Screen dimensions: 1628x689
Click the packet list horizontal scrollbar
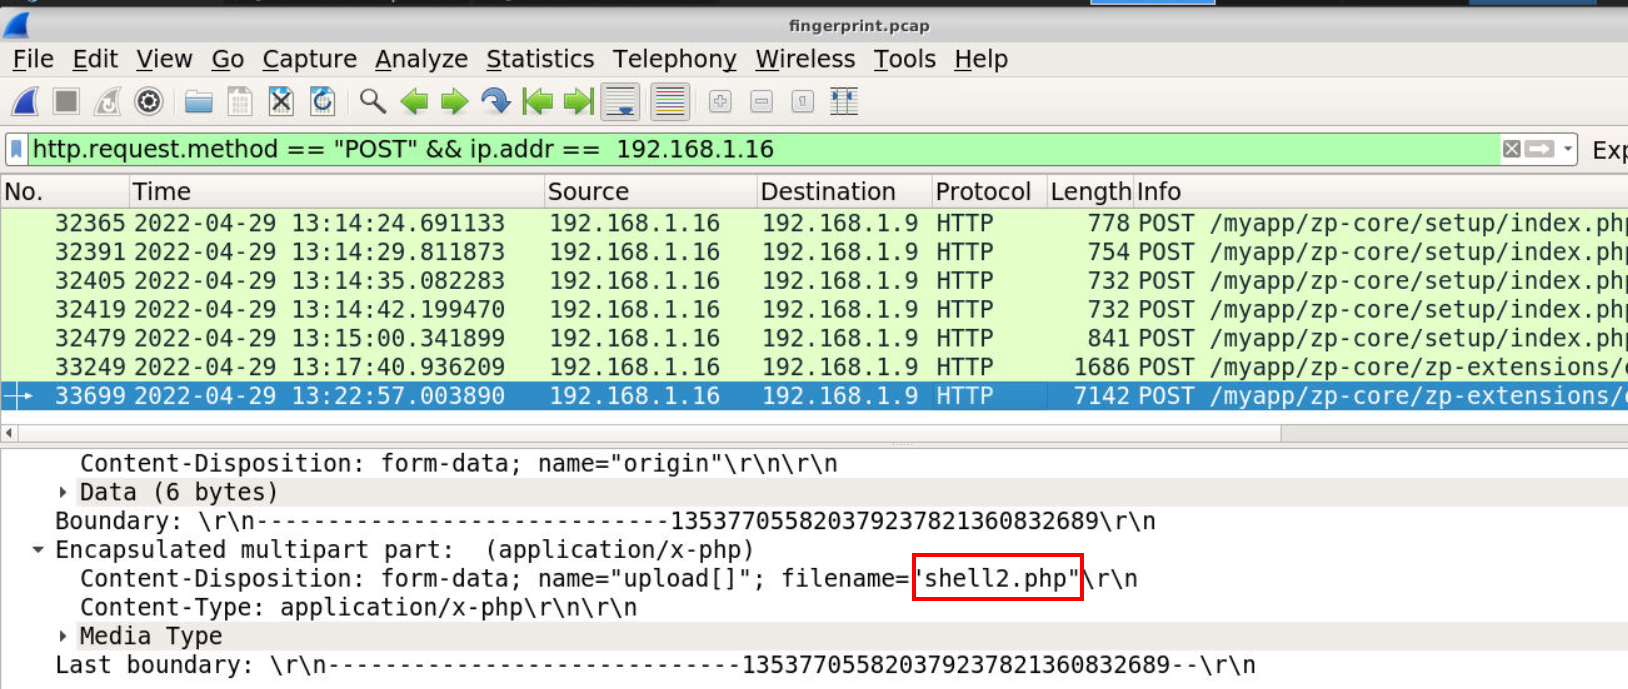coord(650,433)
